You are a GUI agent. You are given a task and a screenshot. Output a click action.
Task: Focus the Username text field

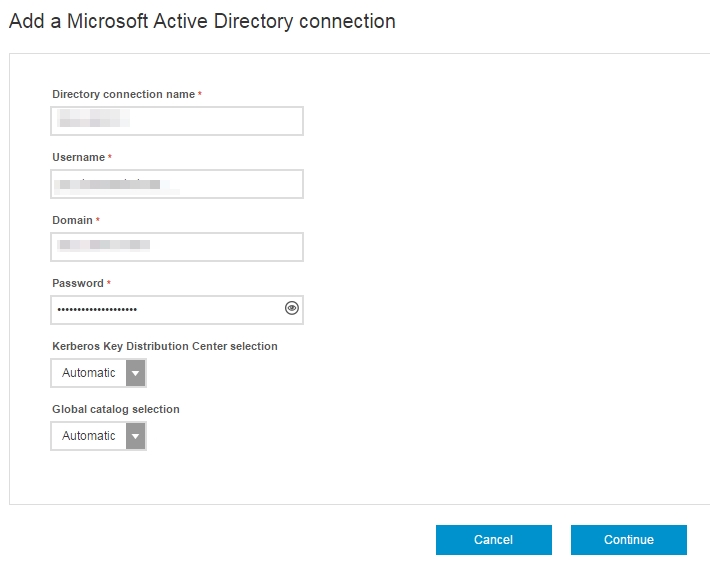coord(176,184)
